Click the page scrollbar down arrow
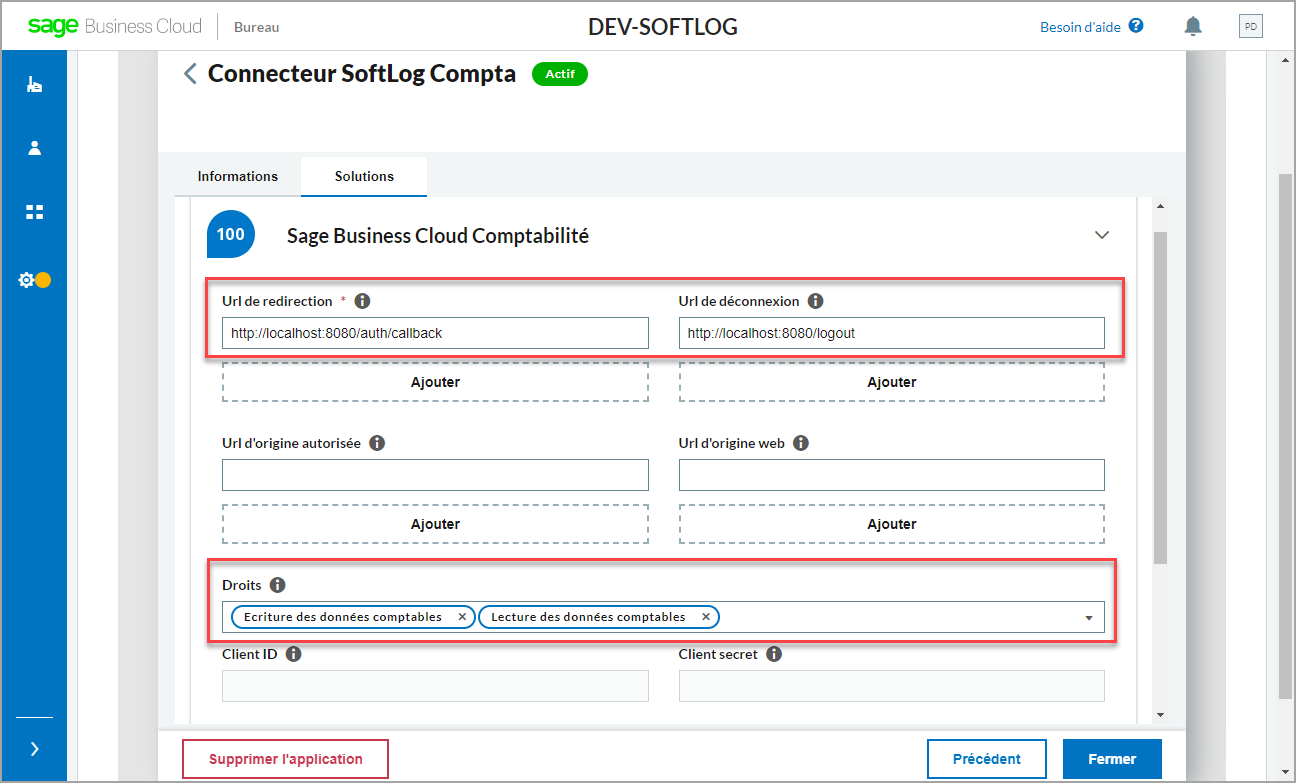Viewport: 1296px width, 783px height. (x=1285, y=770)
